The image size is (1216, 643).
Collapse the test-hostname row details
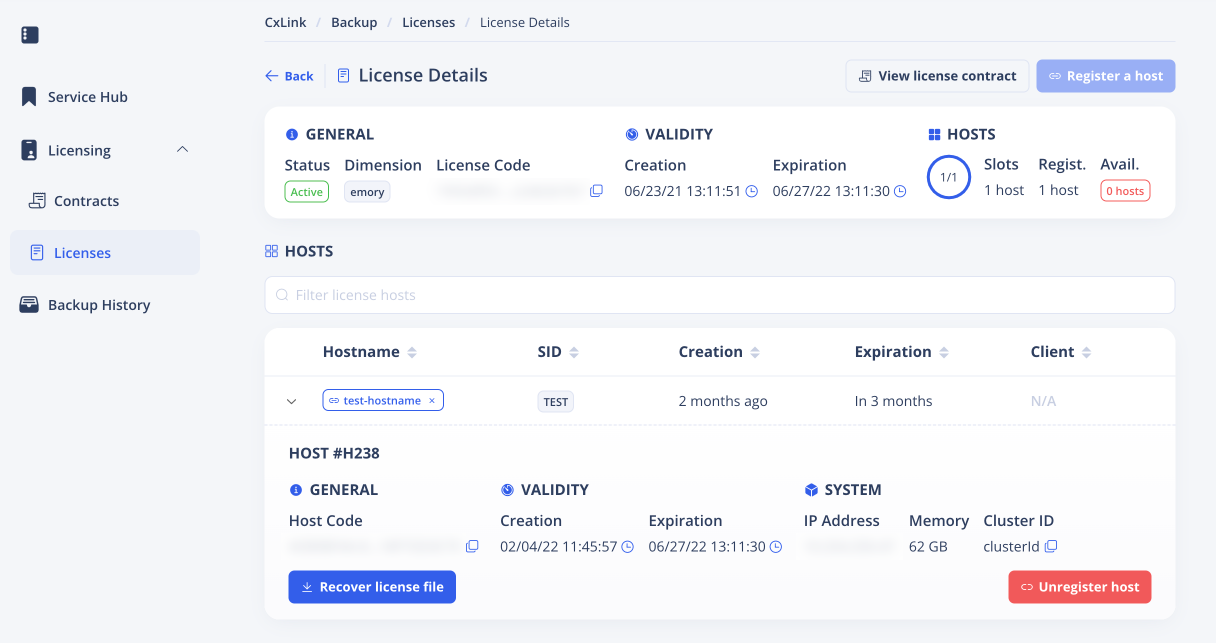(292, 401)
